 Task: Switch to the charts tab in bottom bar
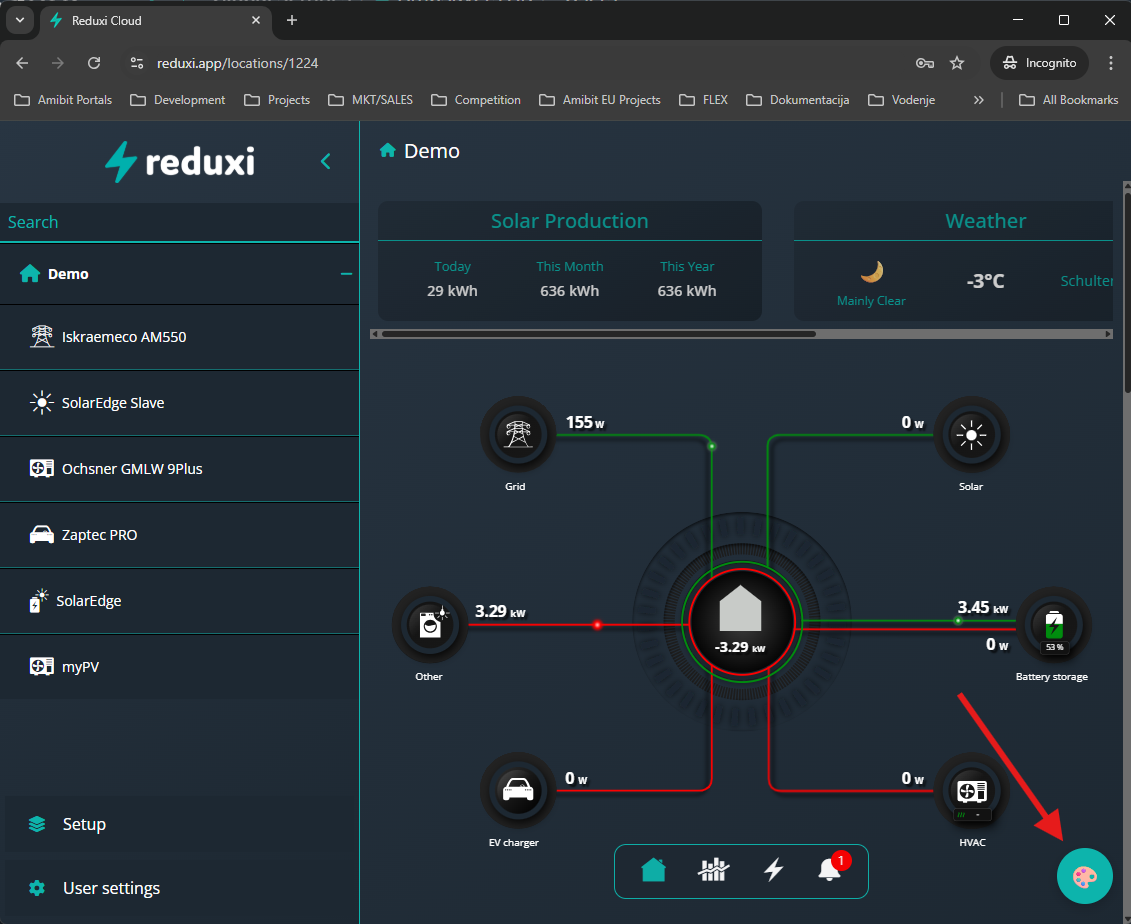tap(713, 870)
